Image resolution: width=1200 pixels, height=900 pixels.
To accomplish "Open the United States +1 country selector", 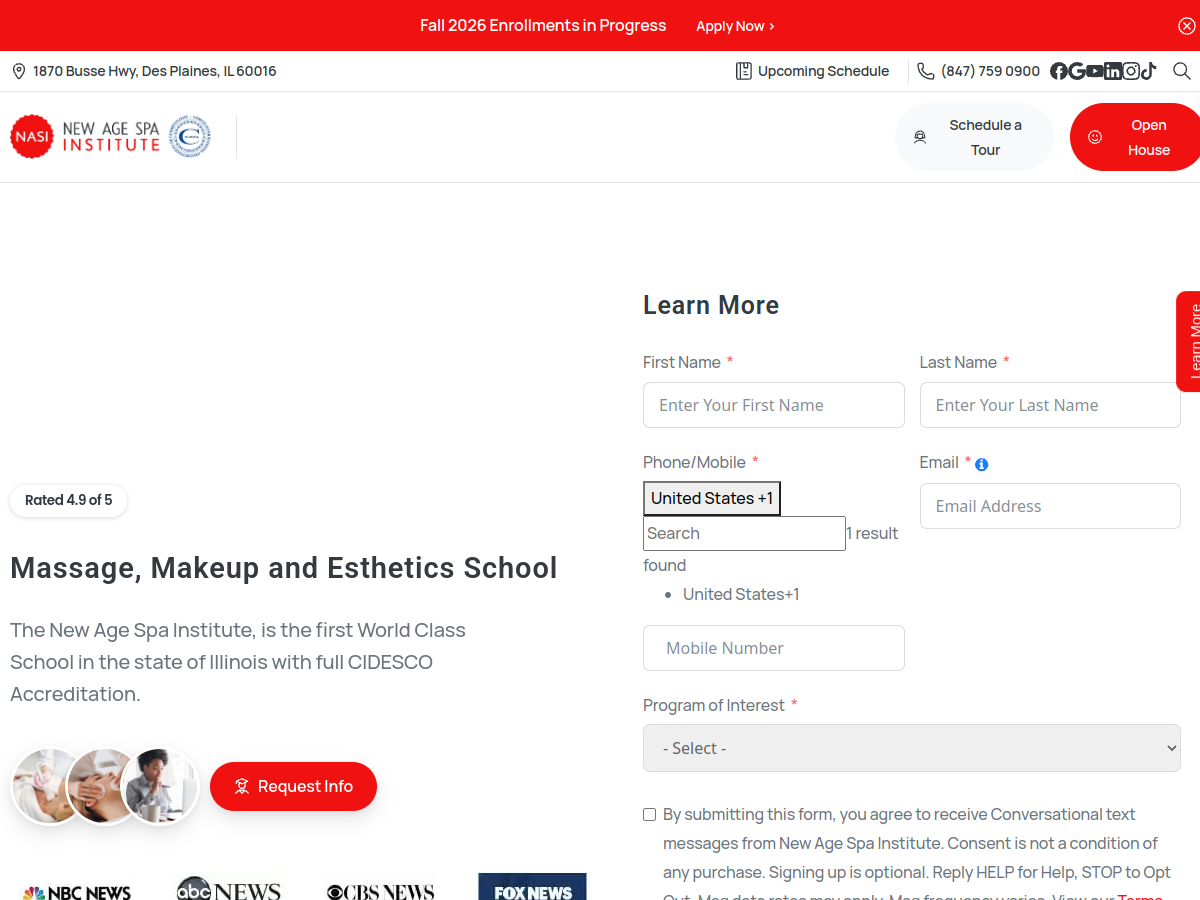I will (x=711, y=498).
